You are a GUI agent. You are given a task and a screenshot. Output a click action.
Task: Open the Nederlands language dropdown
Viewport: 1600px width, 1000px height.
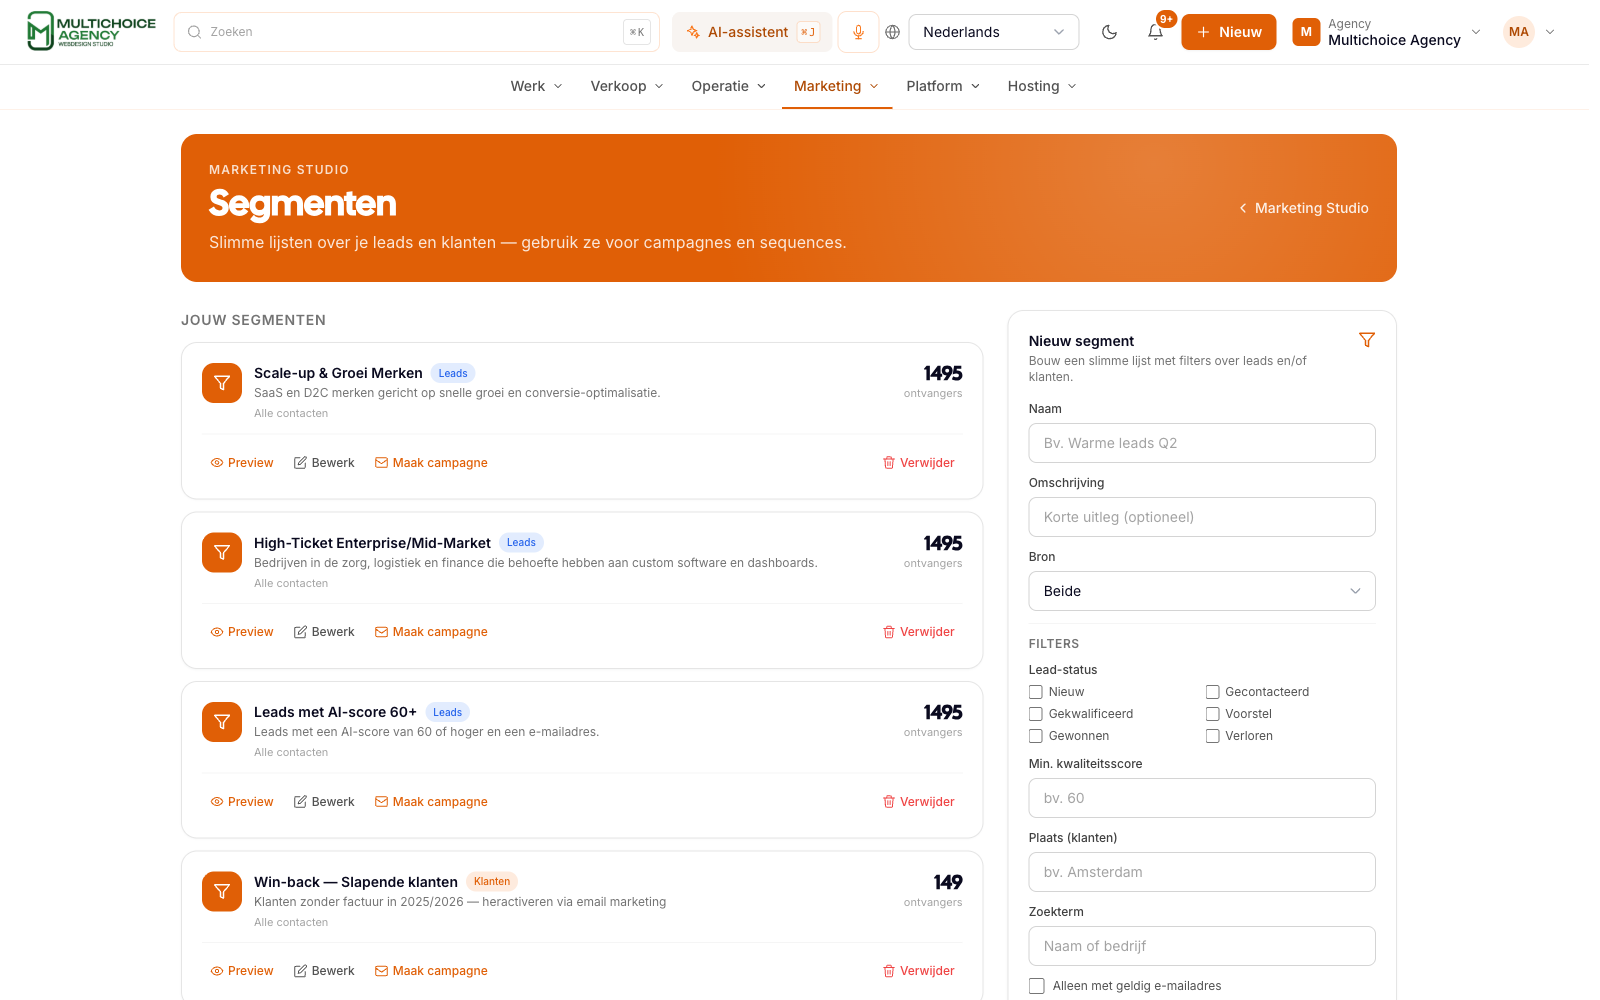993,32
